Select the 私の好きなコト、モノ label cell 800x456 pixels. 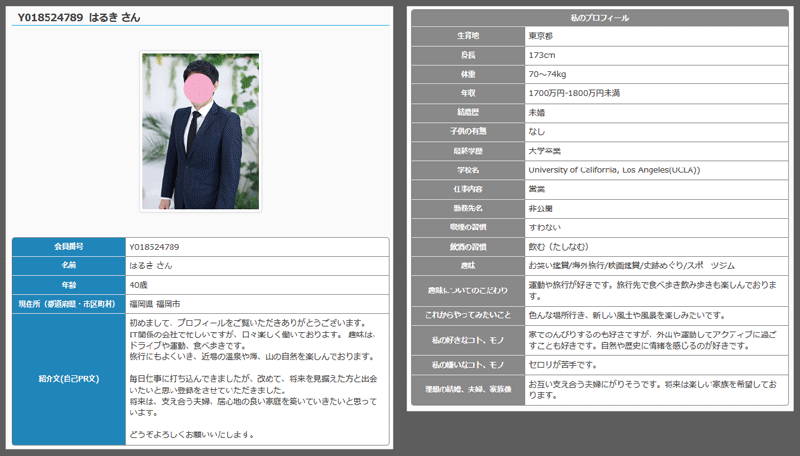click(468, 340)
